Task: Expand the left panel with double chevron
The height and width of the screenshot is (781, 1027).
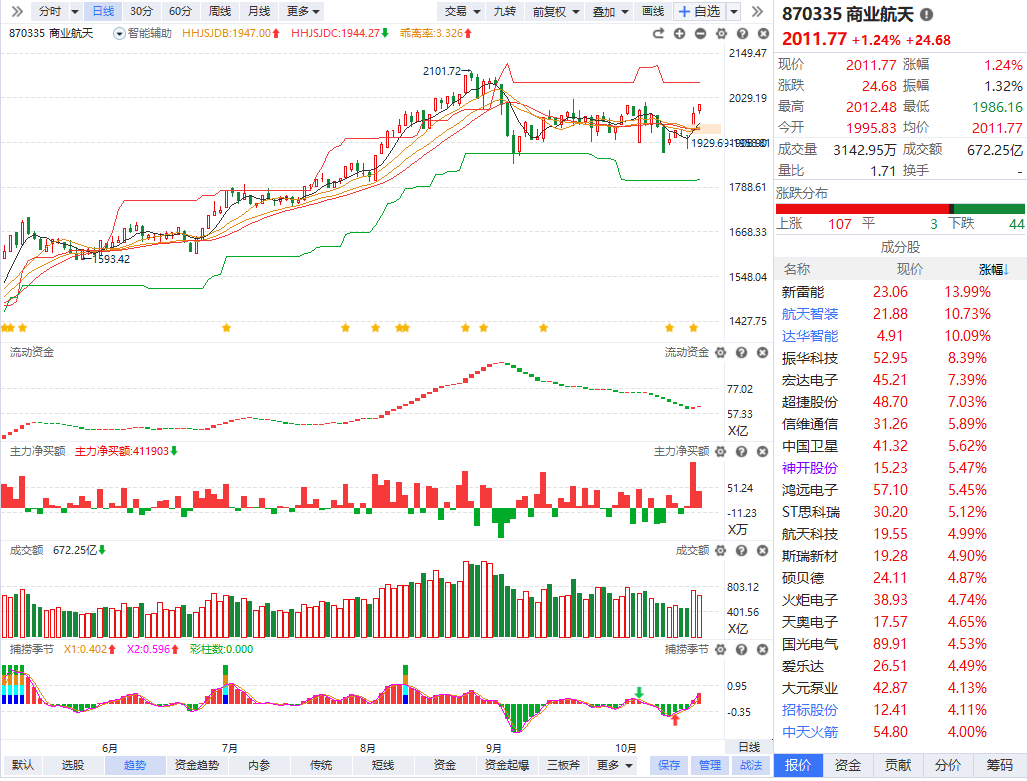Action: (x=16, y=11)
